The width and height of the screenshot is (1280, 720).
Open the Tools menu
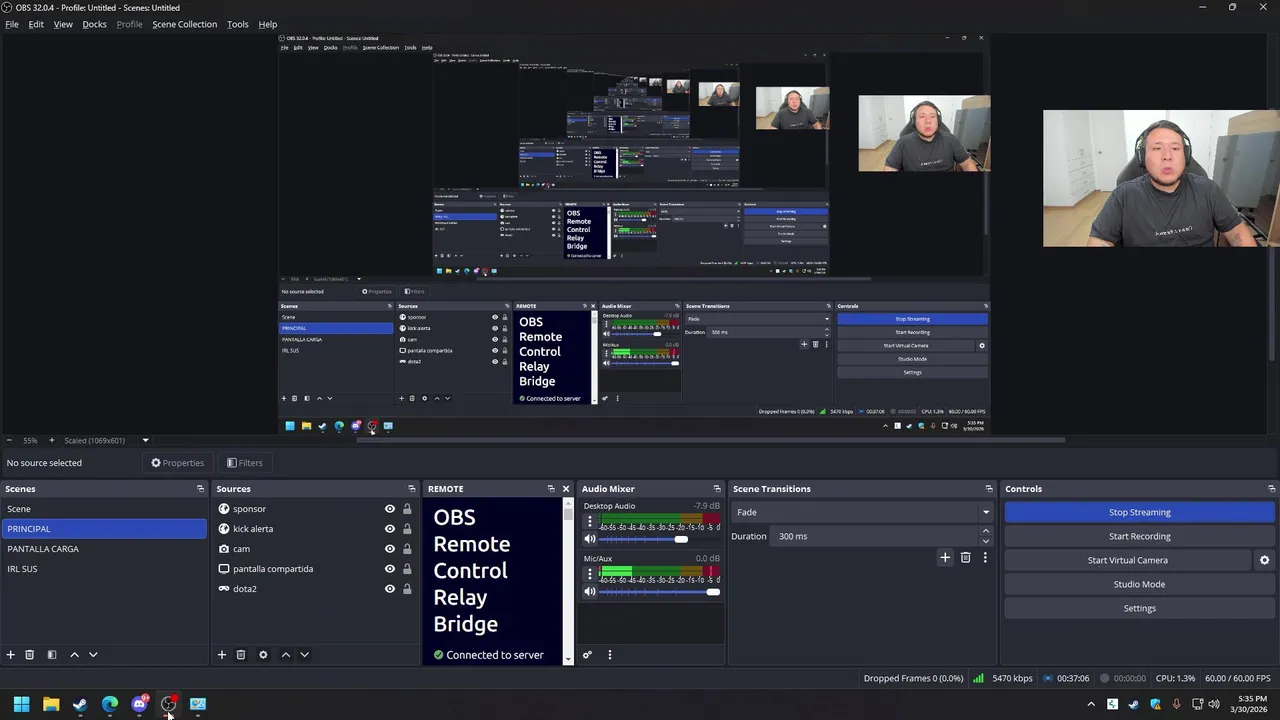[x=237, y=24]
